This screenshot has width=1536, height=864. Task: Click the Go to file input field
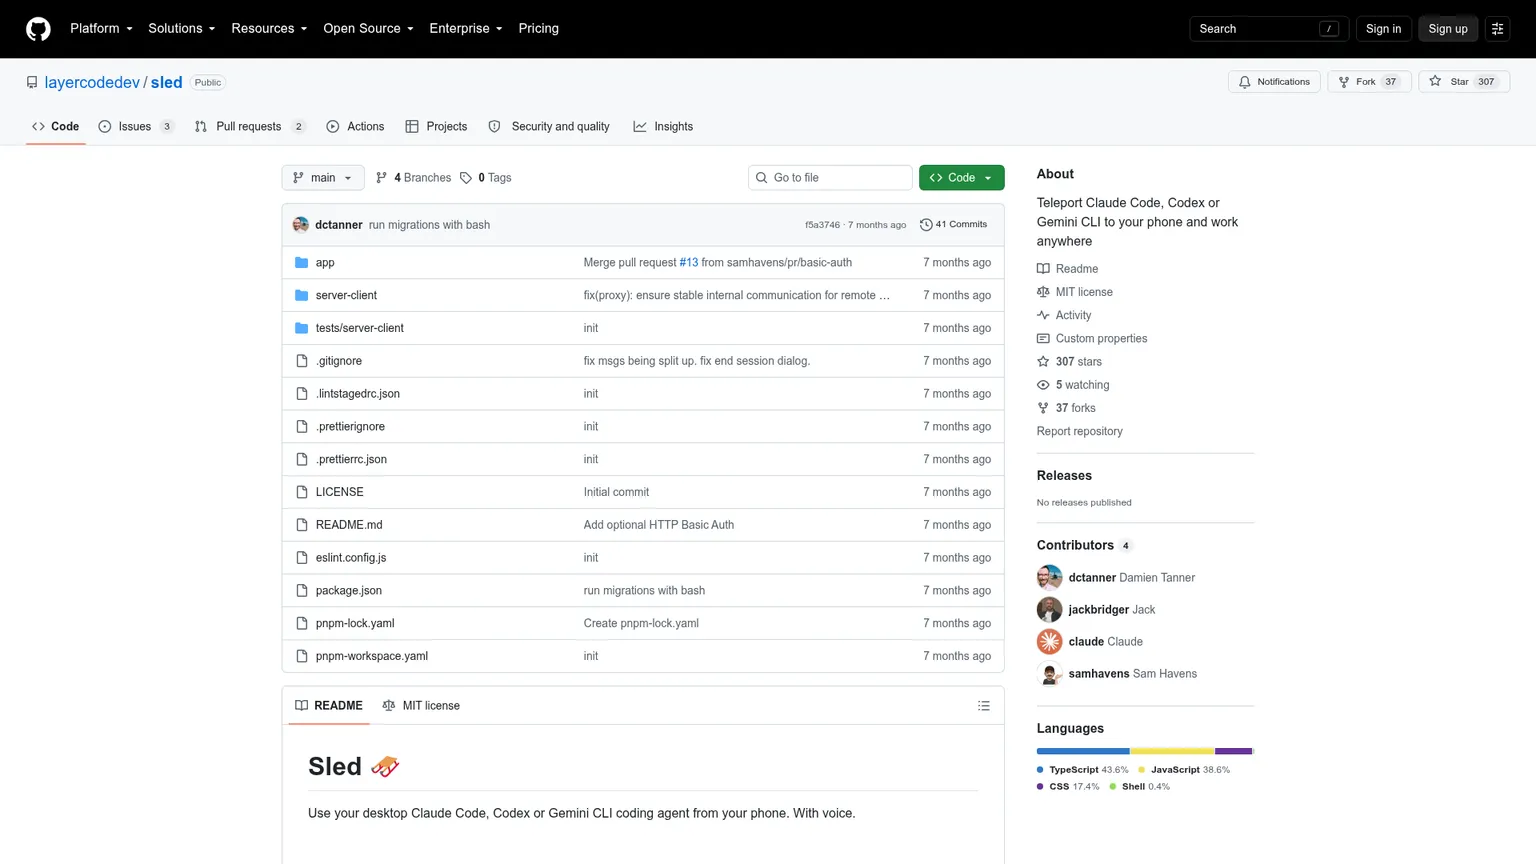(x=830, y=178)
